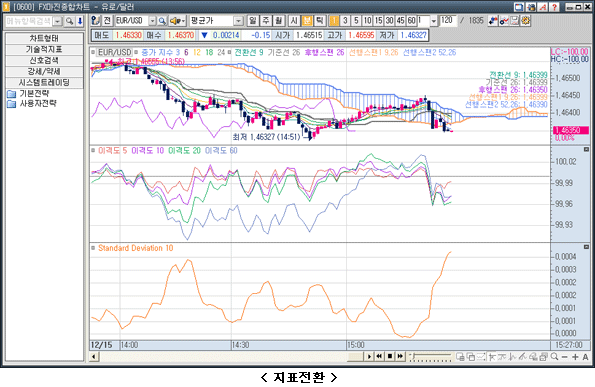Switch to 일 (daily) chart period
595x387 pixels.
252,20
